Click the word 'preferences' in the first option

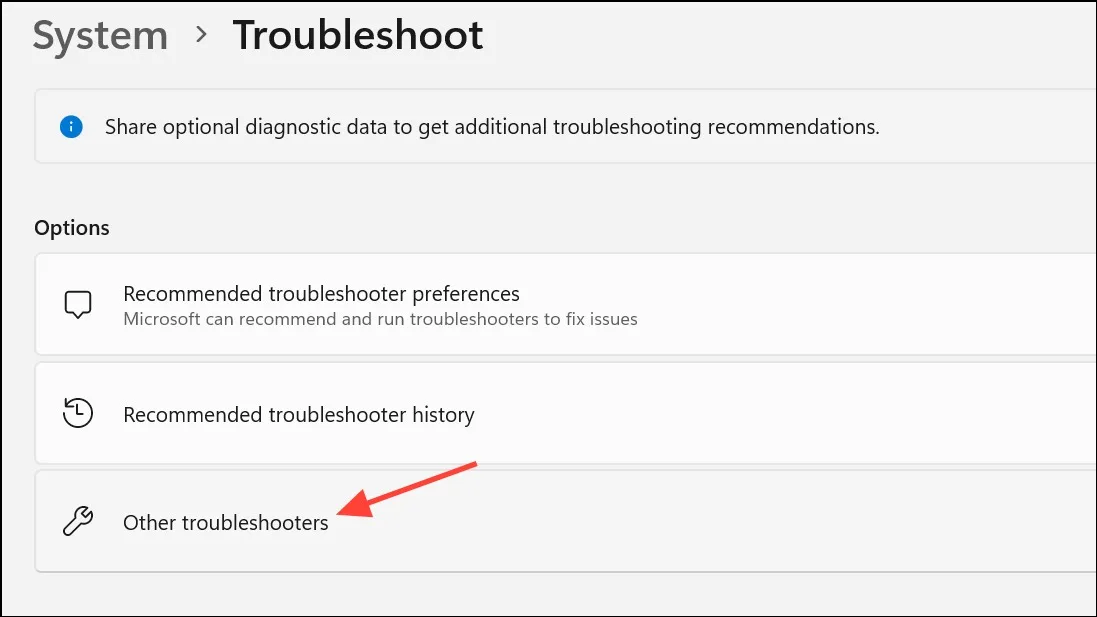point(466,295)
